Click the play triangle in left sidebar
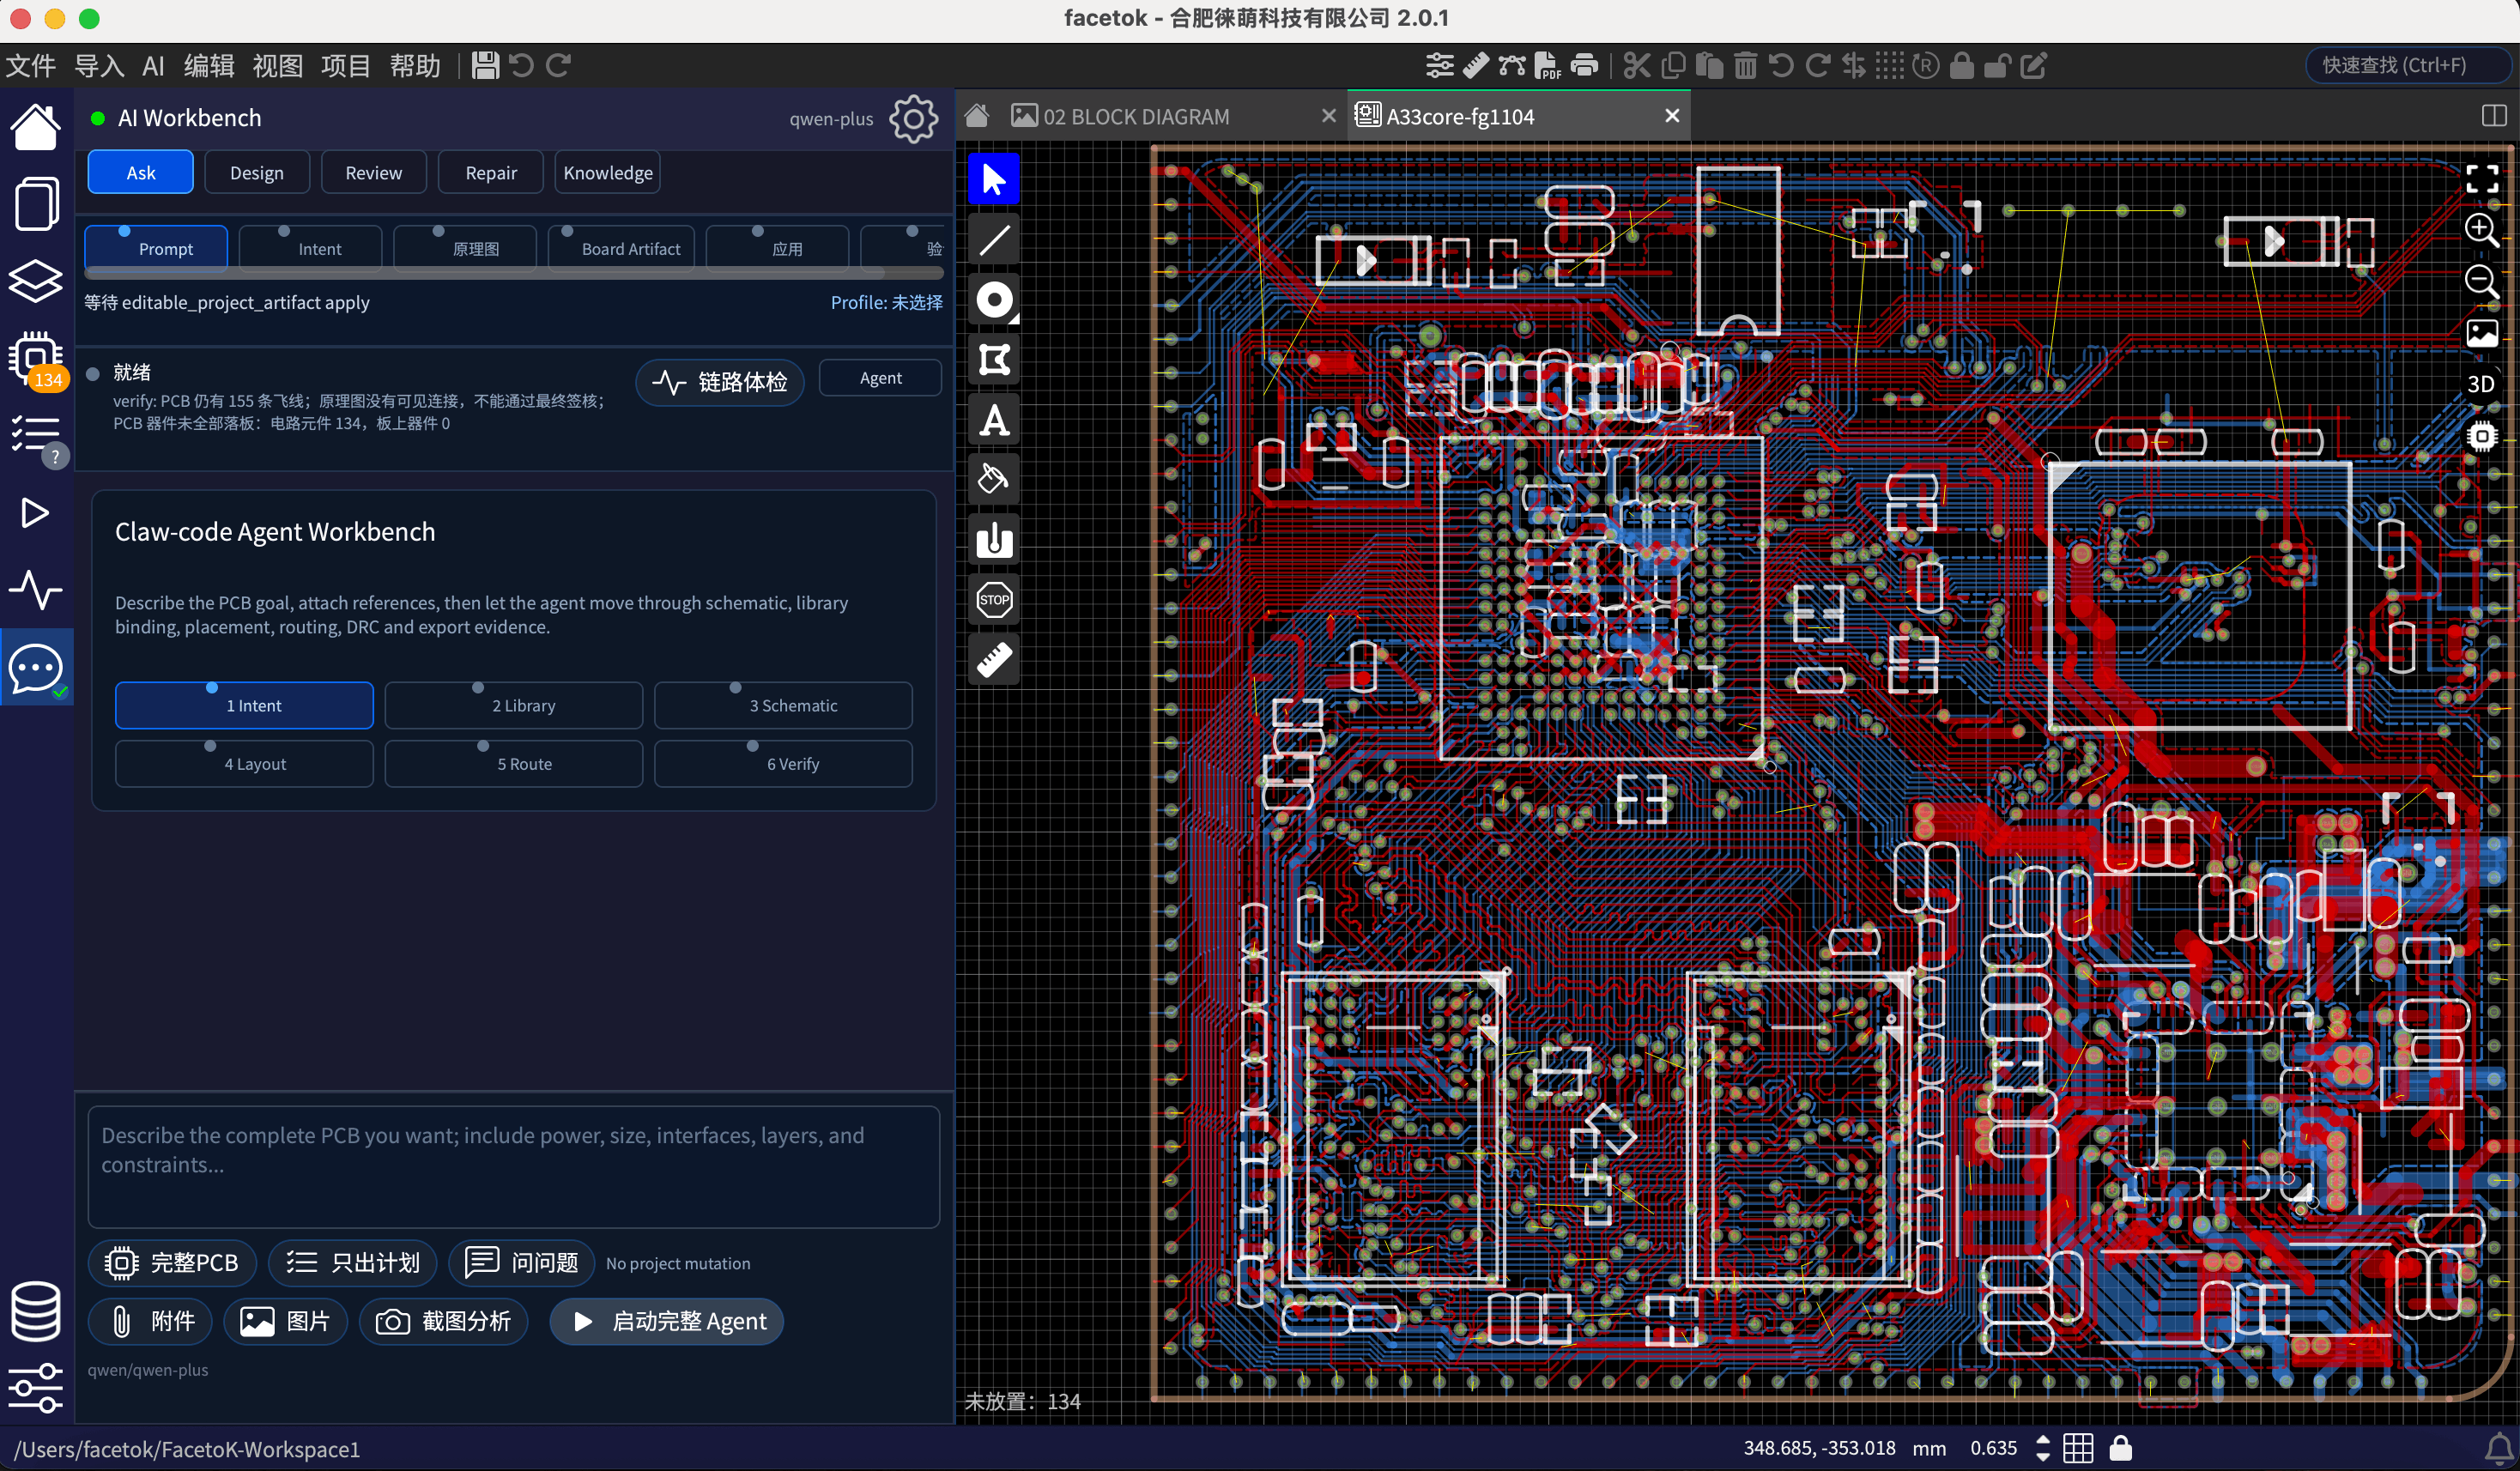 (35, 513)
